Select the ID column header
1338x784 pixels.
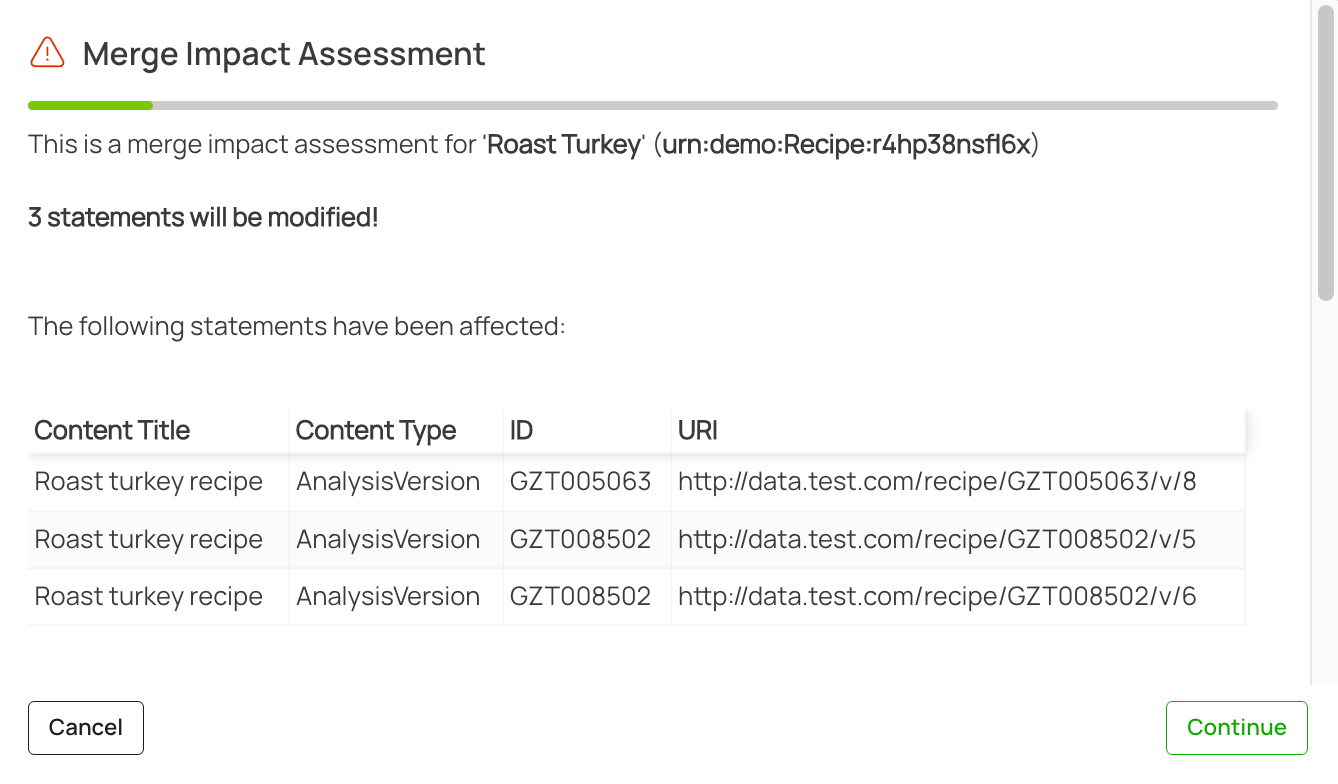(521, 431)
